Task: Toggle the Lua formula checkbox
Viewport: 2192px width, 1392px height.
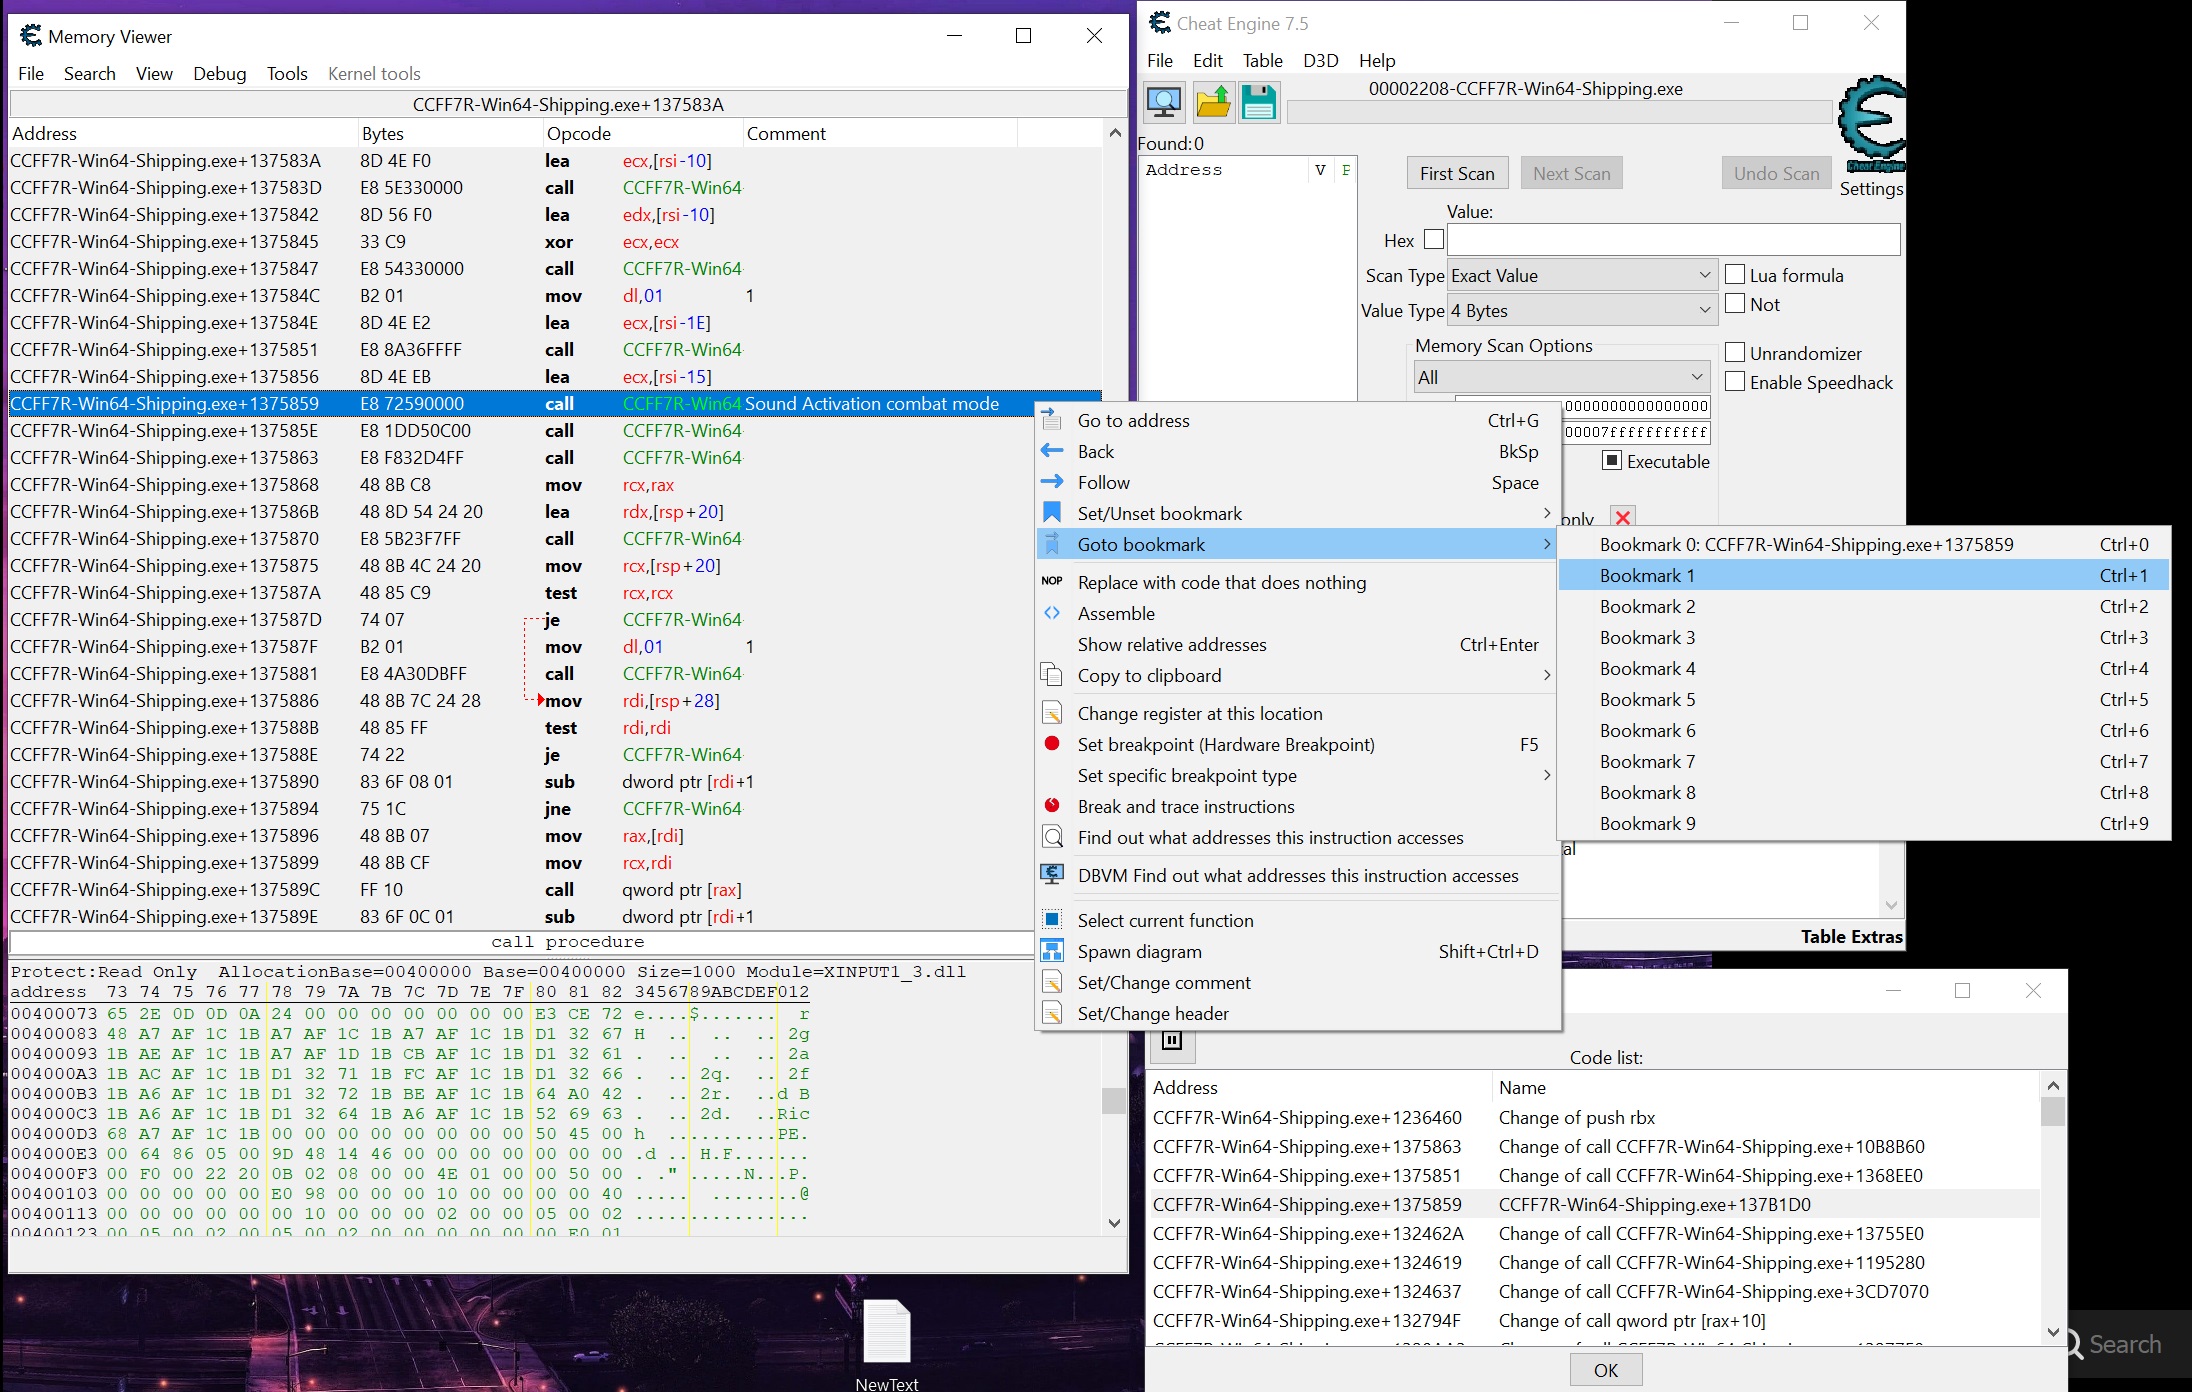Action: tap(1736, 275)
